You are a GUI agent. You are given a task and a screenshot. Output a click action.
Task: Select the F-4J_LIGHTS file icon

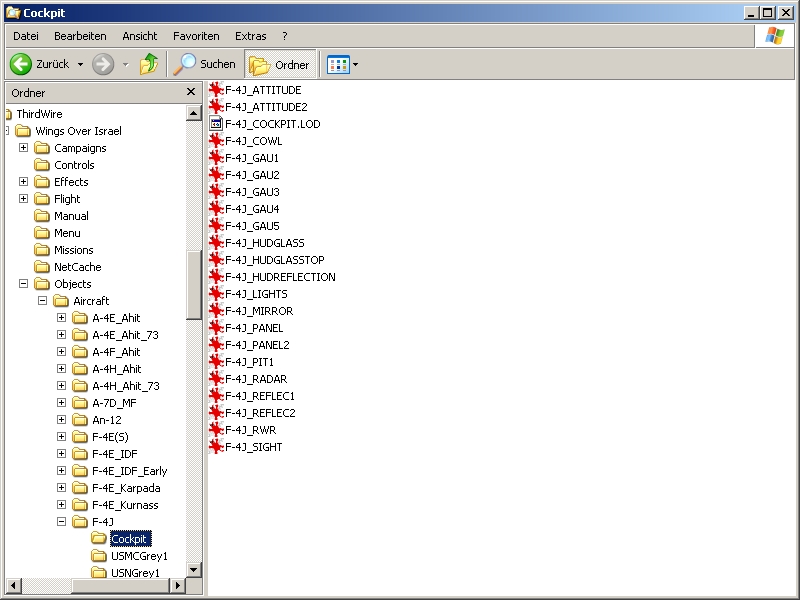click(x=216, y=294)
